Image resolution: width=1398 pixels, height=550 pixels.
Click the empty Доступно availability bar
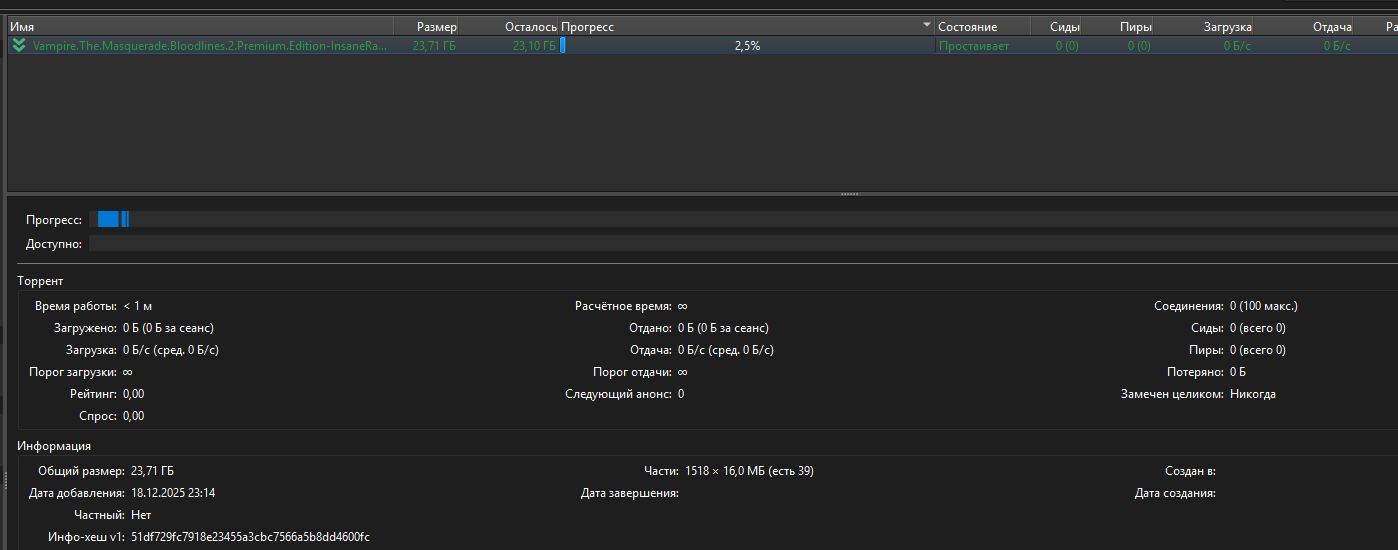pyautogui.click(x=740, y=243)
